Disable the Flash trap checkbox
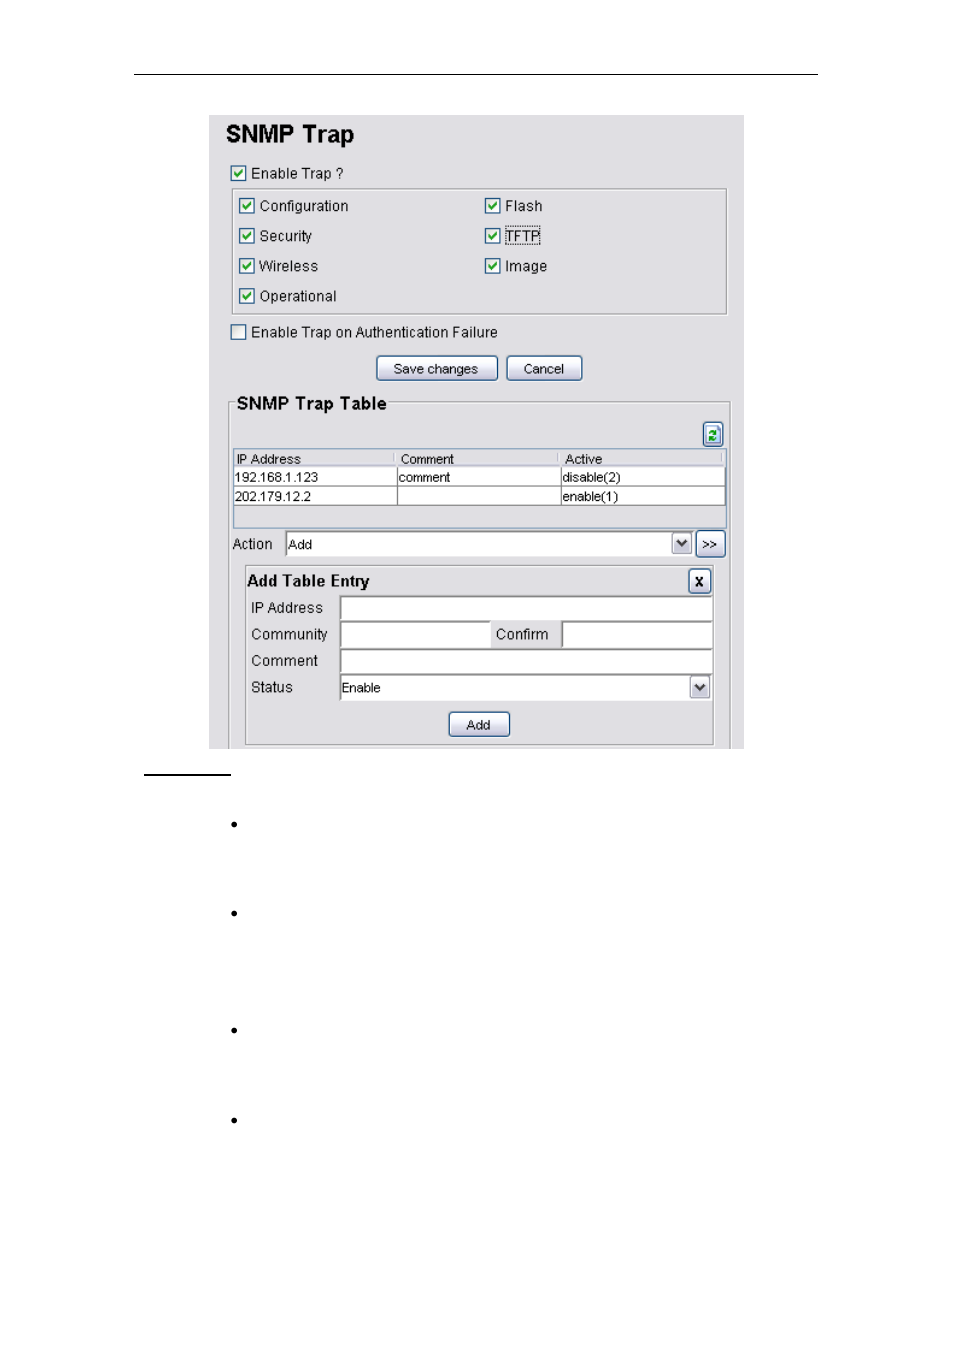This screenshot has height=1349, width=954. point(492,206)
